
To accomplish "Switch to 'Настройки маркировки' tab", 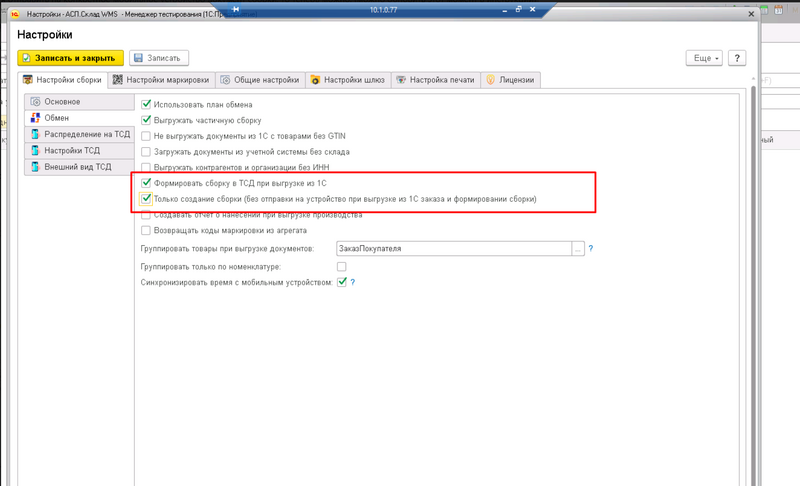I will [x=161, y=80].
